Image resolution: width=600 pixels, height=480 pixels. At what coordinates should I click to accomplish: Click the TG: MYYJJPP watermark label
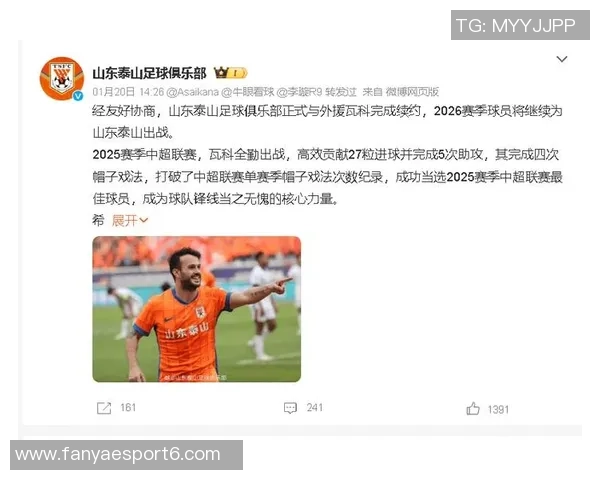click(520, 25)
